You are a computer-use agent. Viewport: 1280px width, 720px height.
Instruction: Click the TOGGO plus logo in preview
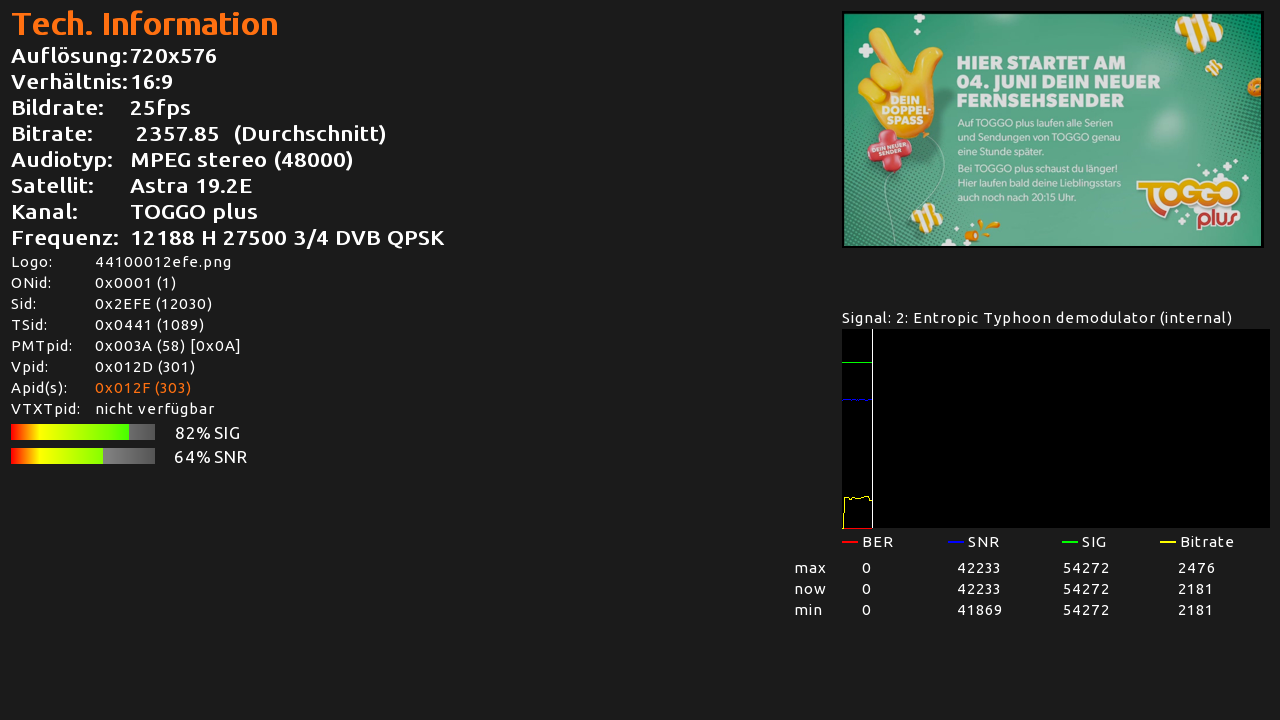(1188, 203)
